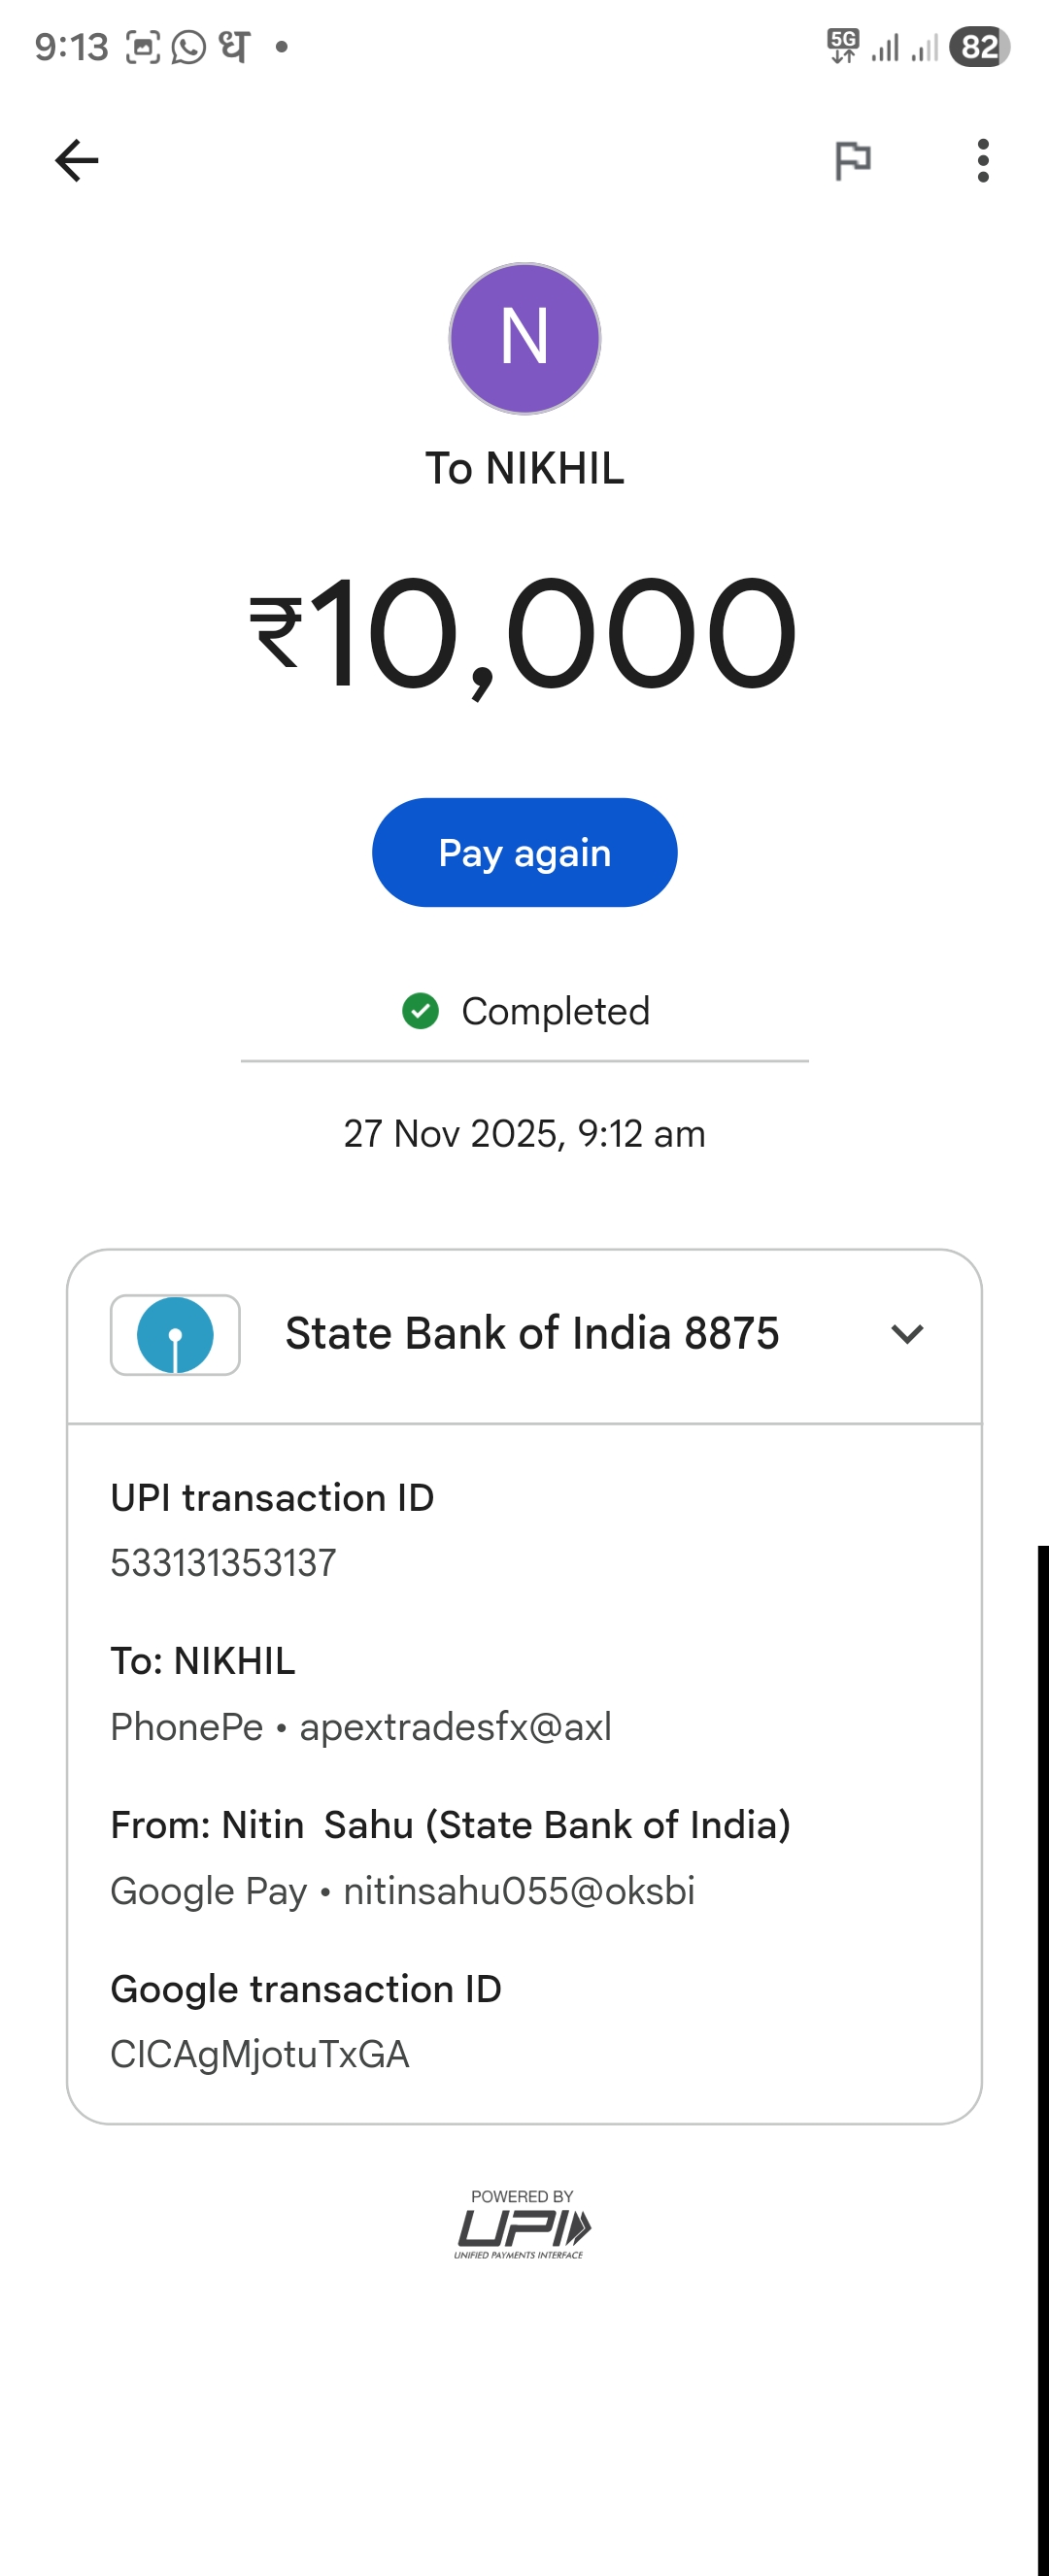The width and height of the screenshot is (1049, 2576).
Task: Tap the nitinsahu055@oksbi UPI address
Action: [518, 1891]
